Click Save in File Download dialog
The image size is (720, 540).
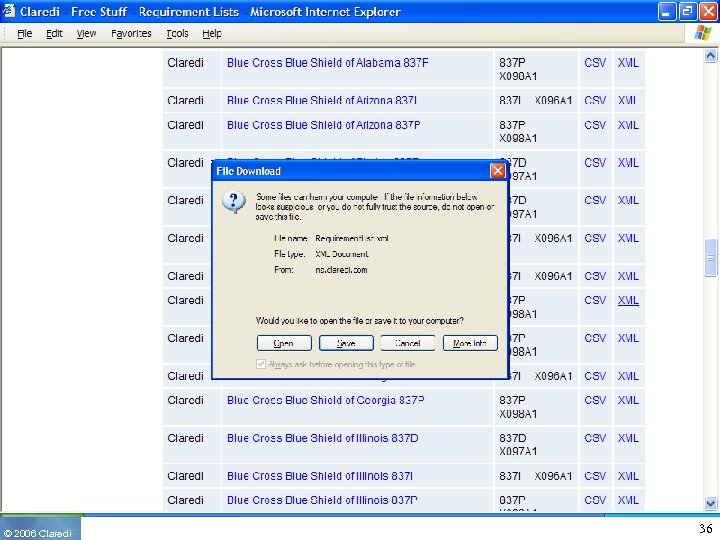[x=346, y=343]
